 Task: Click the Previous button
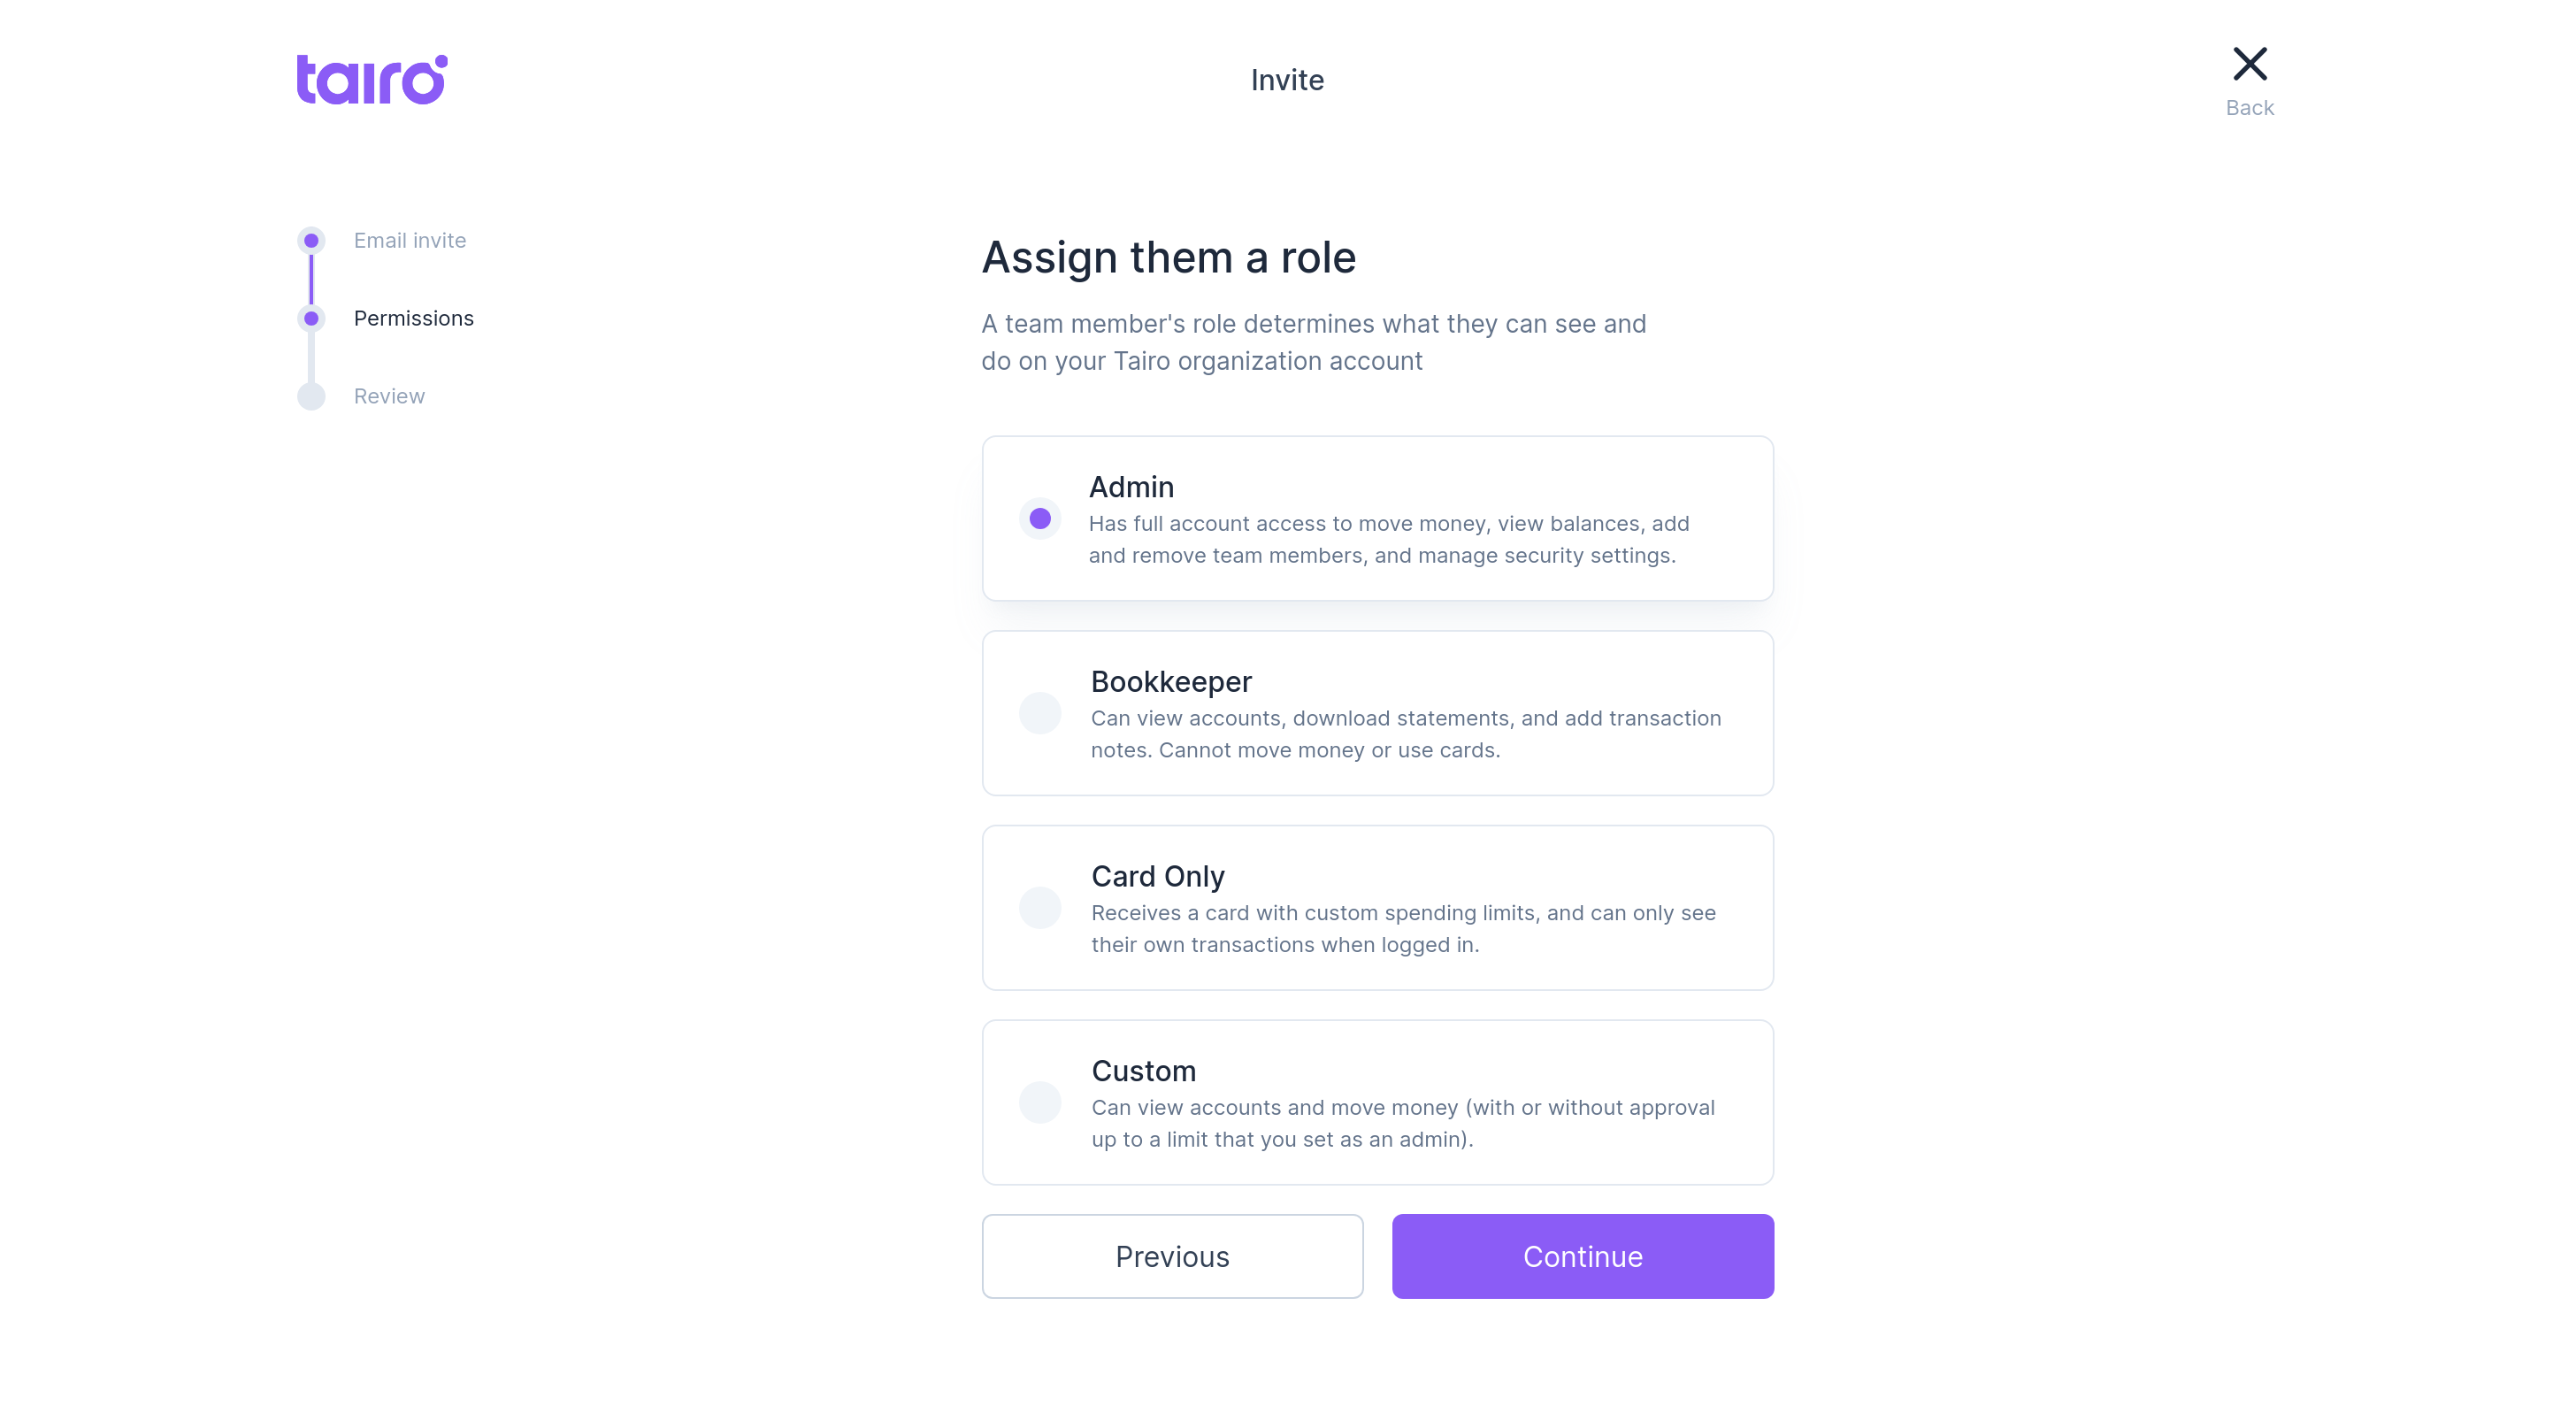(x=1172, y=1256)
